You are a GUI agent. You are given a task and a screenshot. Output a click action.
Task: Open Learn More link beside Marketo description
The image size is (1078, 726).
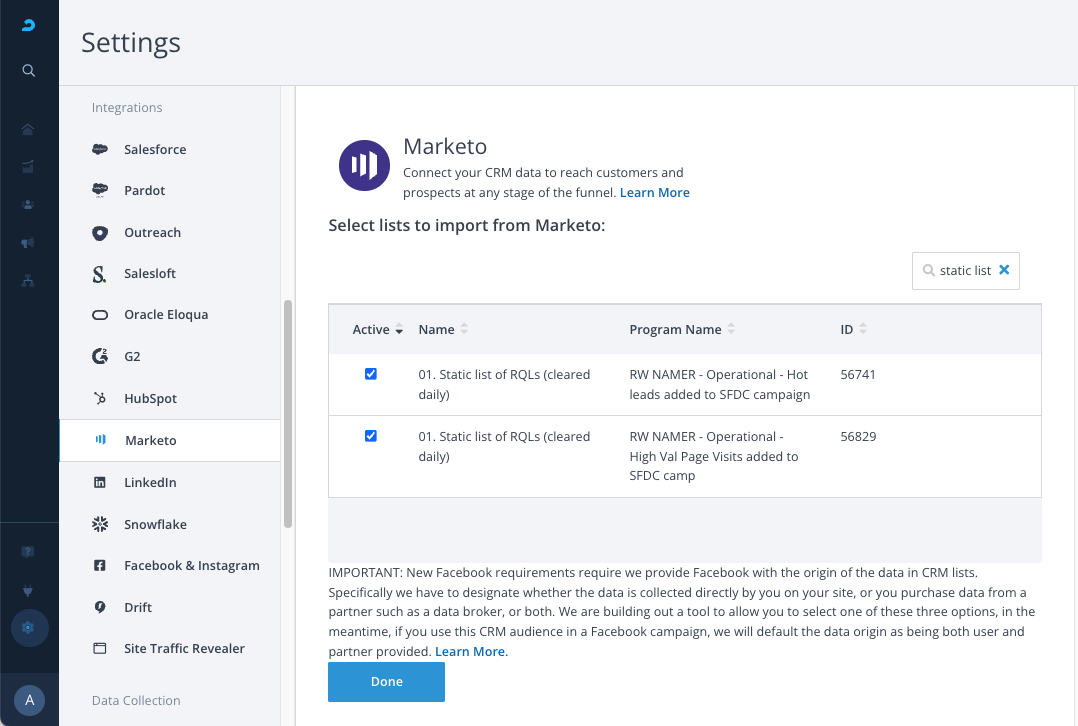pos(654,192)
